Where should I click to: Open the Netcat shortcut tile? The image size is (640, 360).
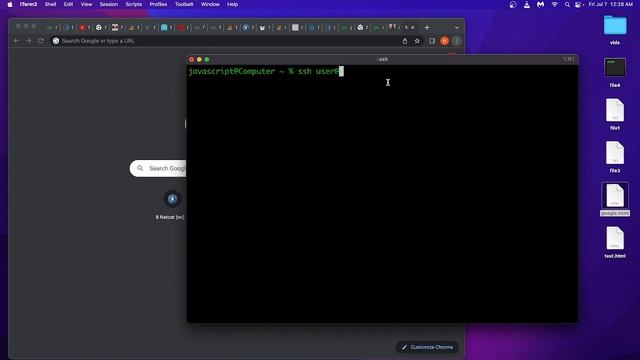click(171, 205)
